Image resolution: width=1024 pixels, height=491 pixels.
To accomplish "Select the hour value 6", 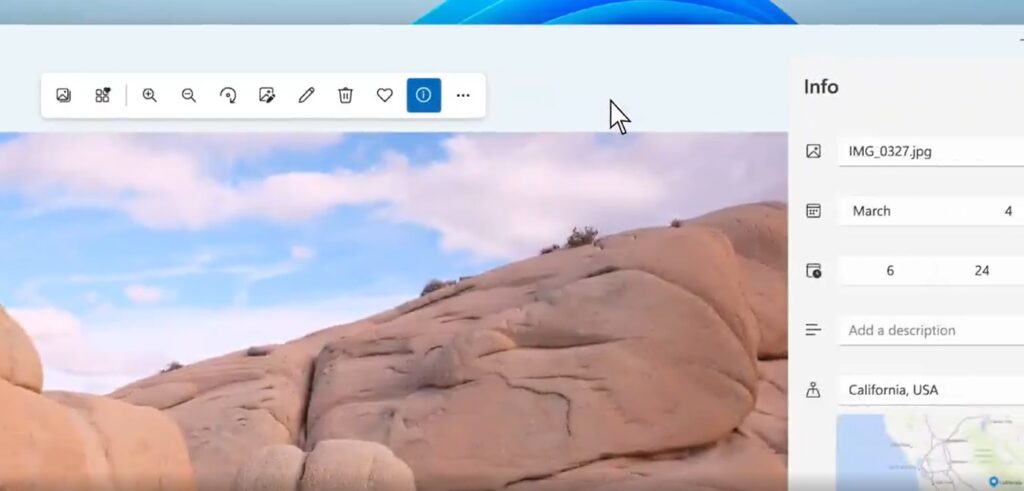I will click(x=890, y=271).
